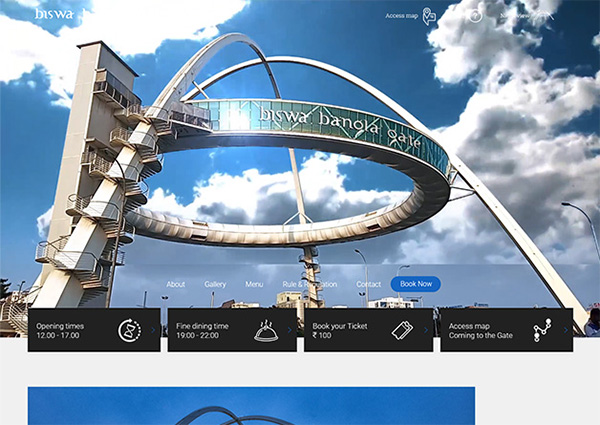Click the Access map Coming to the Gate text
Screen dimensions: 600x425
[x=481, y=331]
